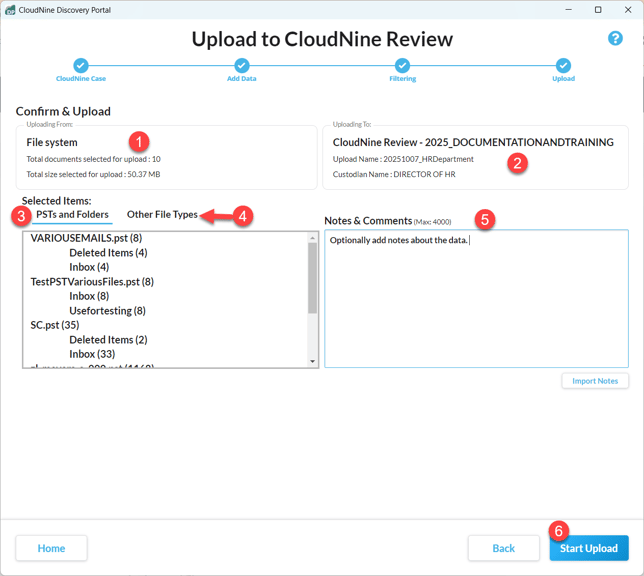Click the blue help question mark icon
Screen dimensions: 644x576
pos(615,38)
